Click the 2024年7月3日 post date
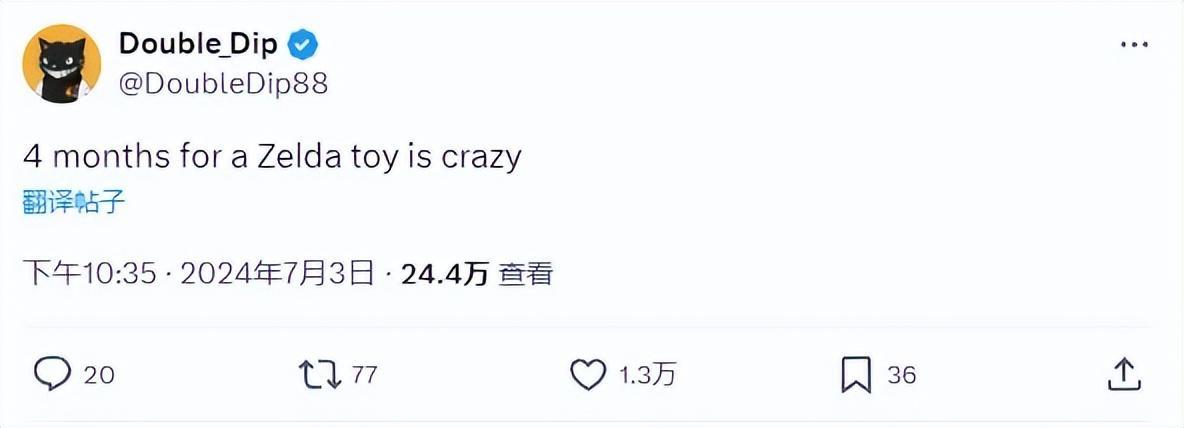Viewport: 1184px width, 428px height. (277, 273)
